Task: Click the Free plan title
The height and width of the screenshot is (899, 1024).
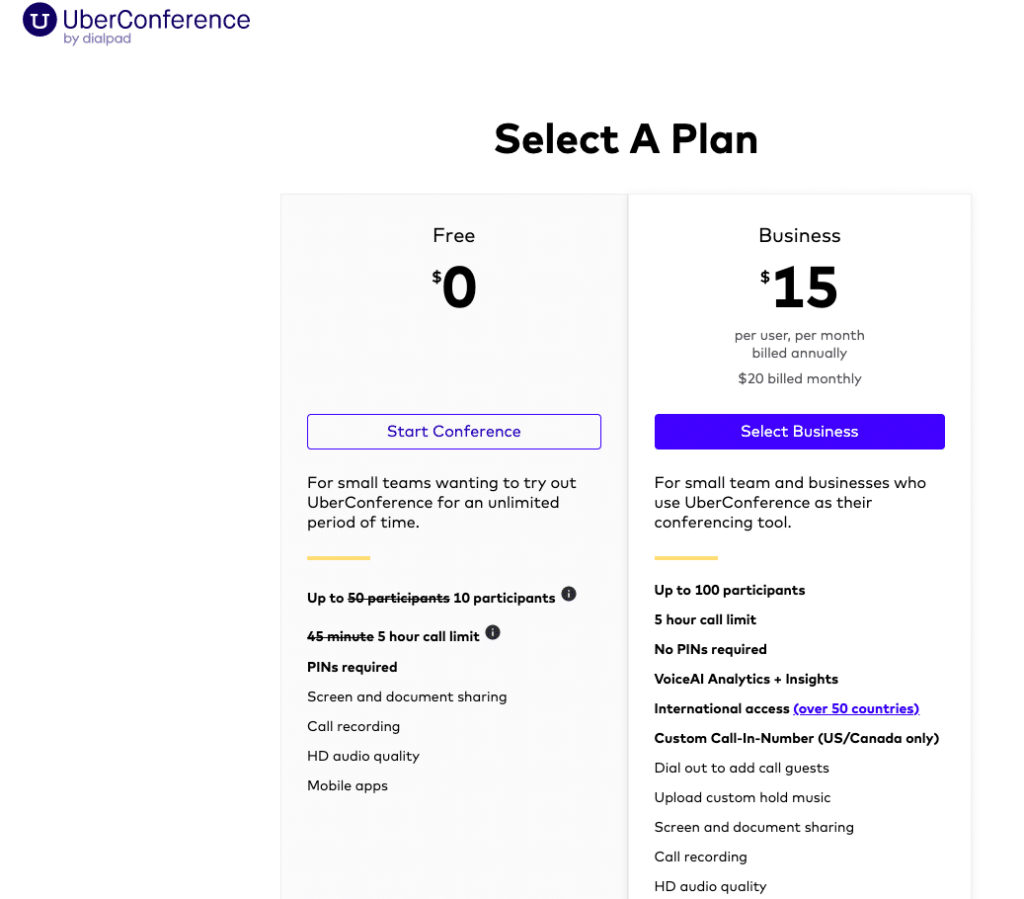Action: point(454,235)
